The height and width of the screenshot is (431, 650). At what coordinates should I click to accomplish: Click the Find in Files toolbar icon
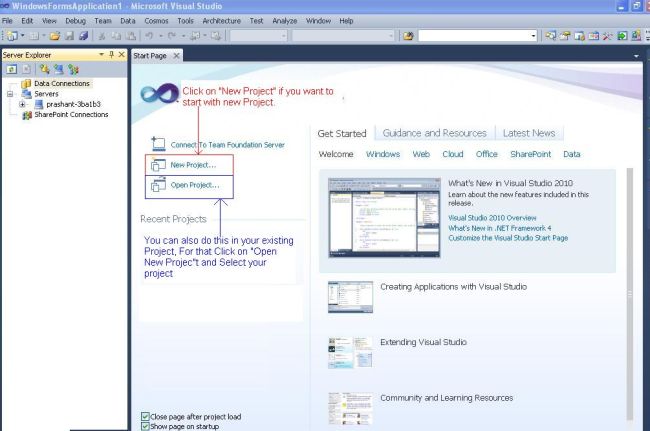(x=408, y=36)
